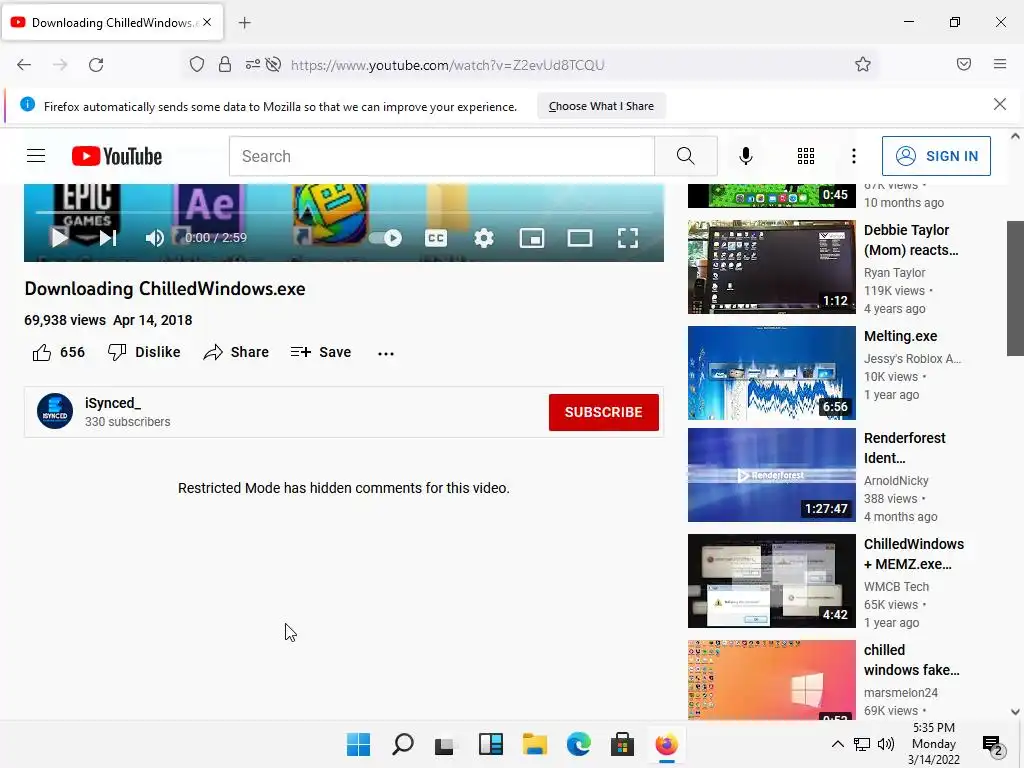The height and width of the screenshot is (768, 1024).
Task: Click the search magnifier button
Action: (686, 156)
